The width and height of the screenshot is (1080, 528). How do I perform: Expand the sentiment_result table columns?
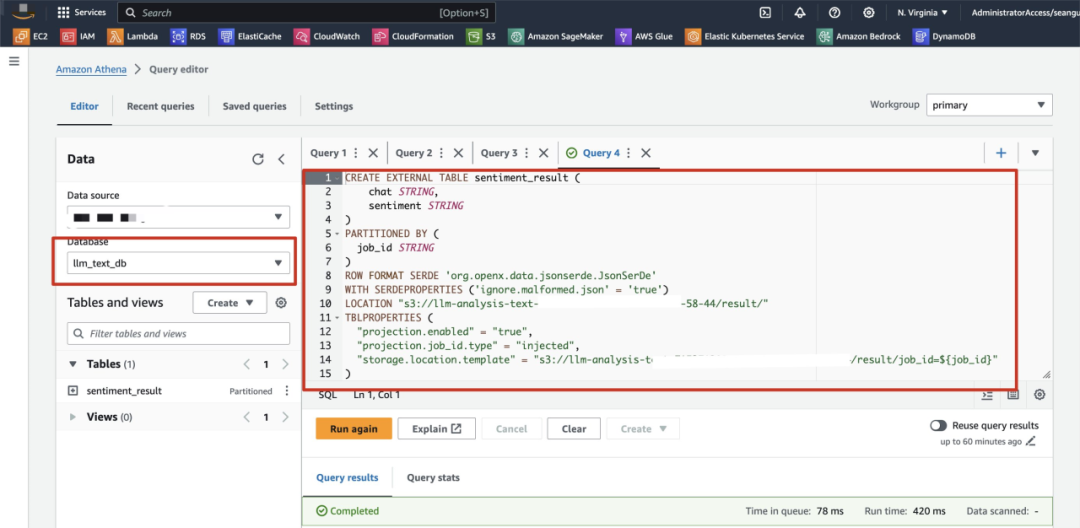(x=73, y=390)
